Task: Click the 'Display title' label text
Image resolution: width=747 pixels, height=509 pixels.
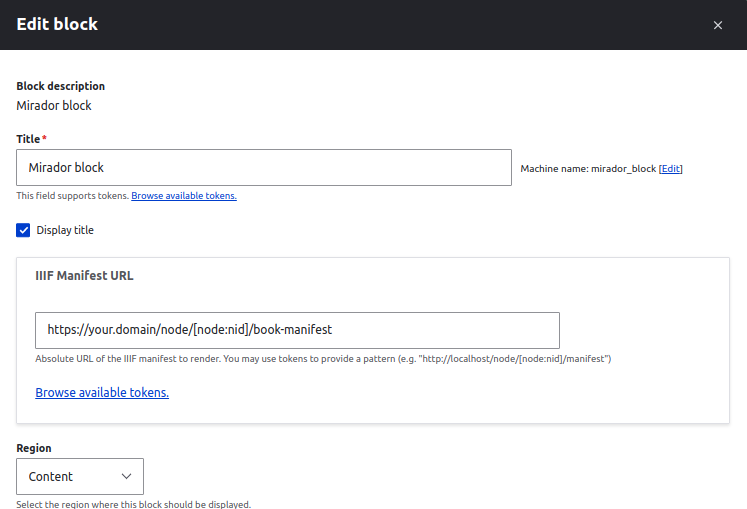Action: click(x=65, y=230)
